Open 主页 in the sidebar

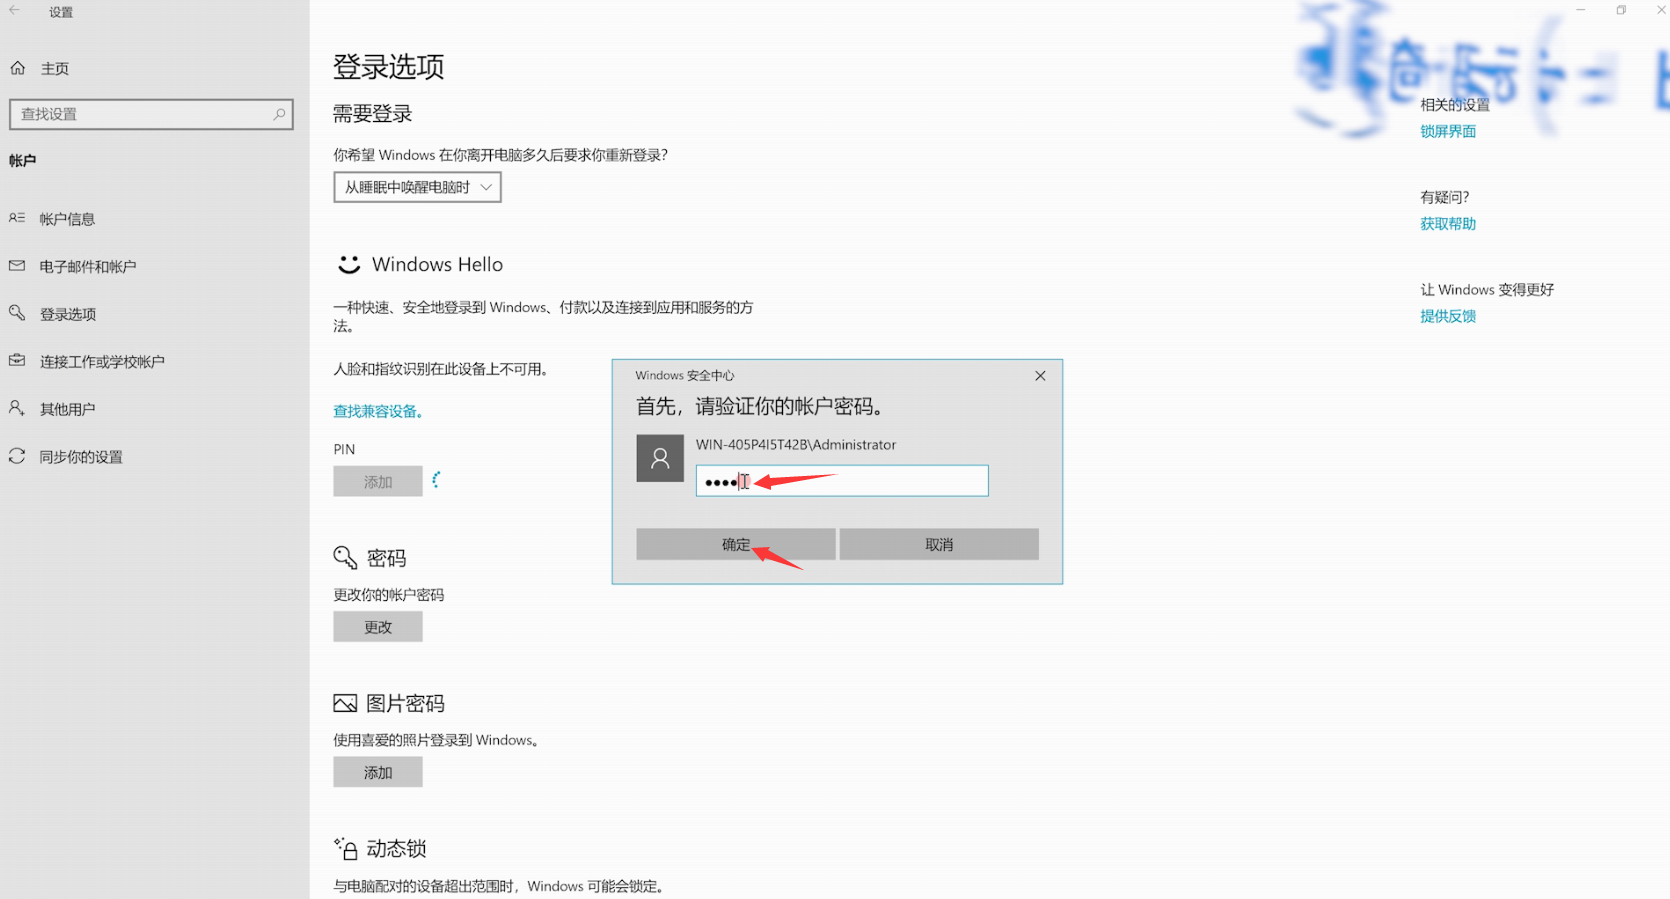pos(55,68)
